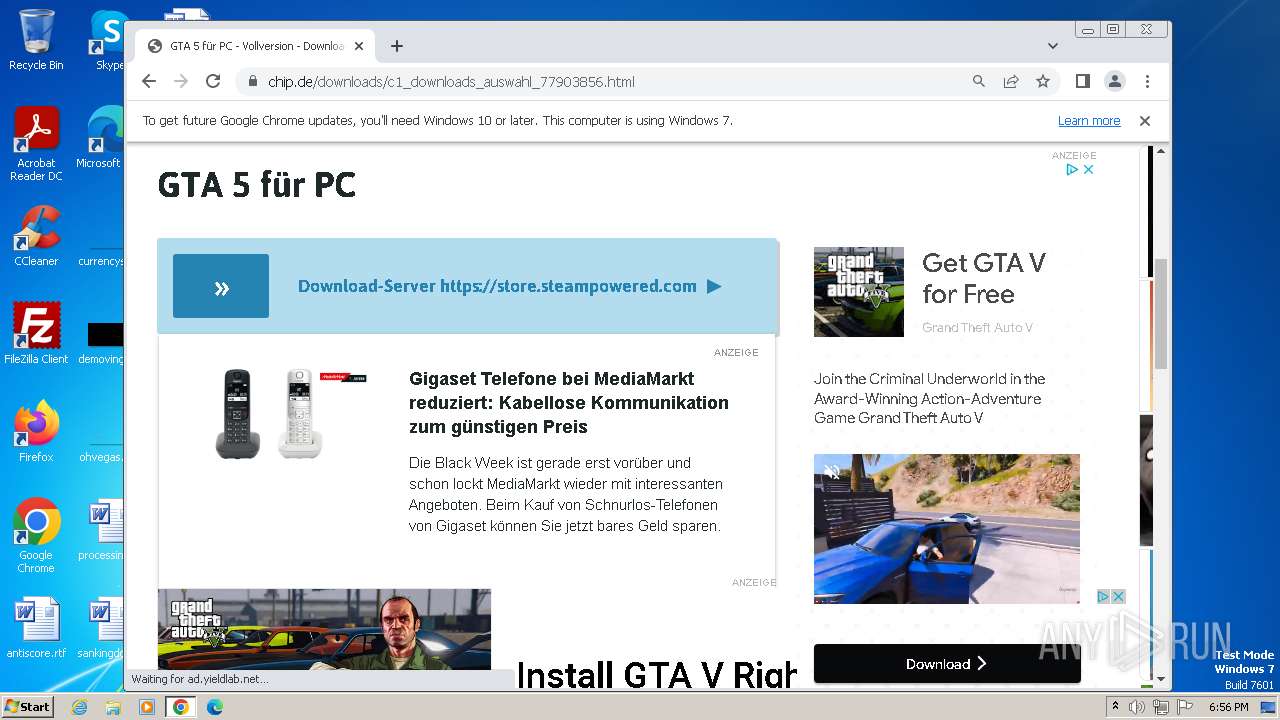Open Microsoft Edge desktop shortcut
This screenshot has width=1280, height=720.
pyautogui.click(x=100, y=138)
